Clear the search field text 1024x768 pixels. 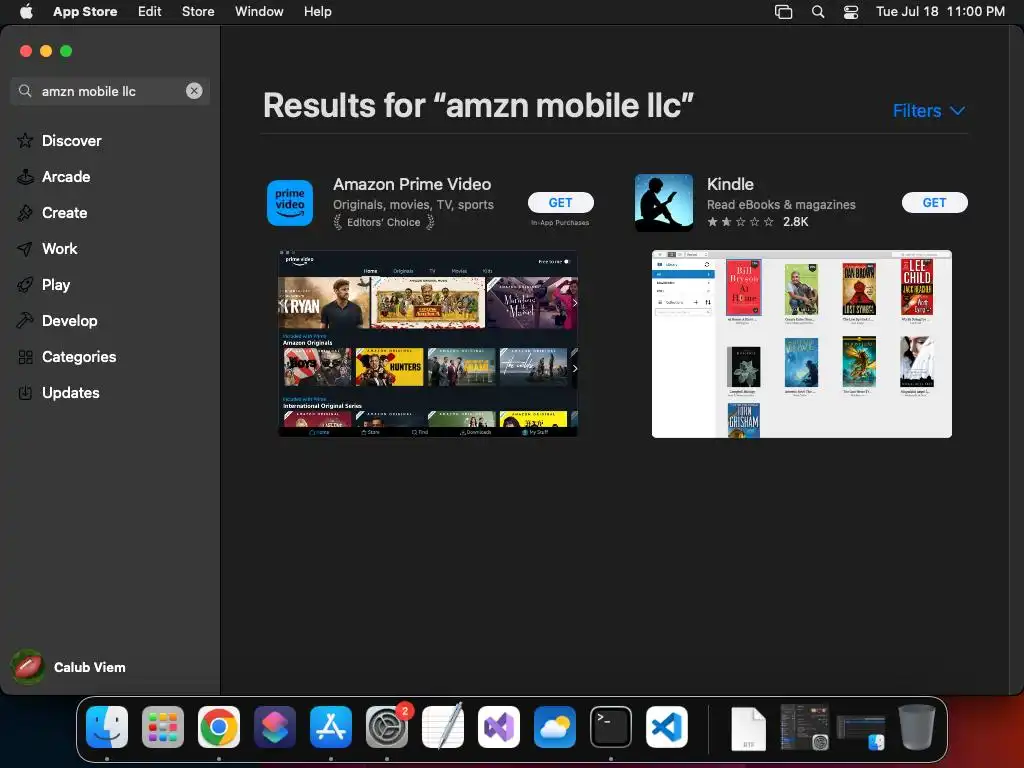click(x=194, y=91)
